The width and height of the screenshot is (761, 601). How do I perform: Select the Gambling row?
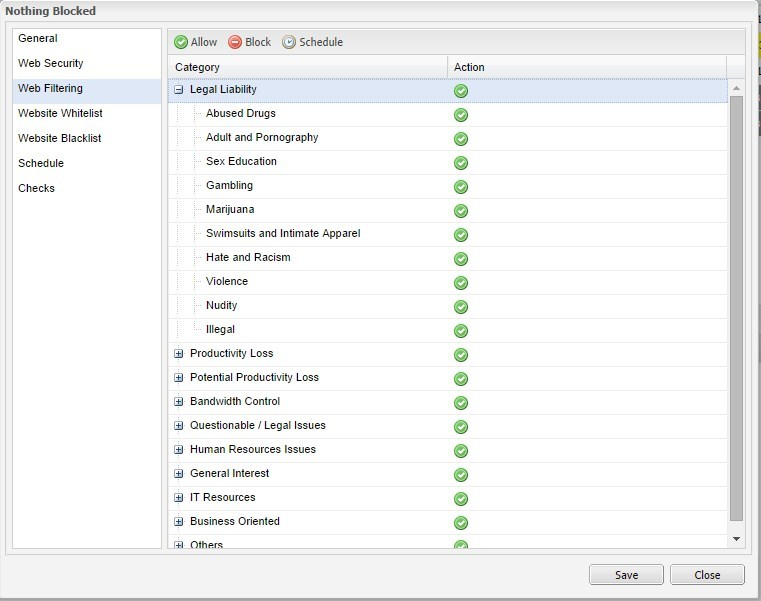coord(448,187)
